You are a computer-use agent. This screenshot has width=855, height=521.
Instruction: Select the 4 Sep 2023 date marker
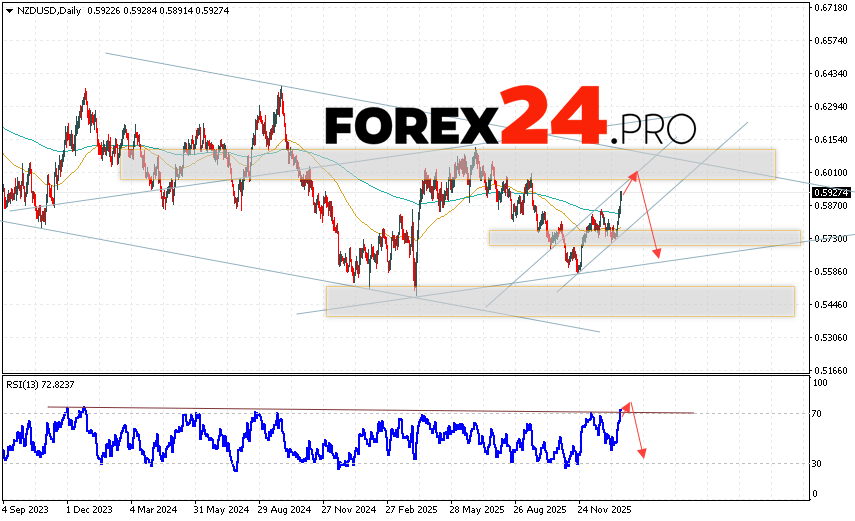point(27,508)
